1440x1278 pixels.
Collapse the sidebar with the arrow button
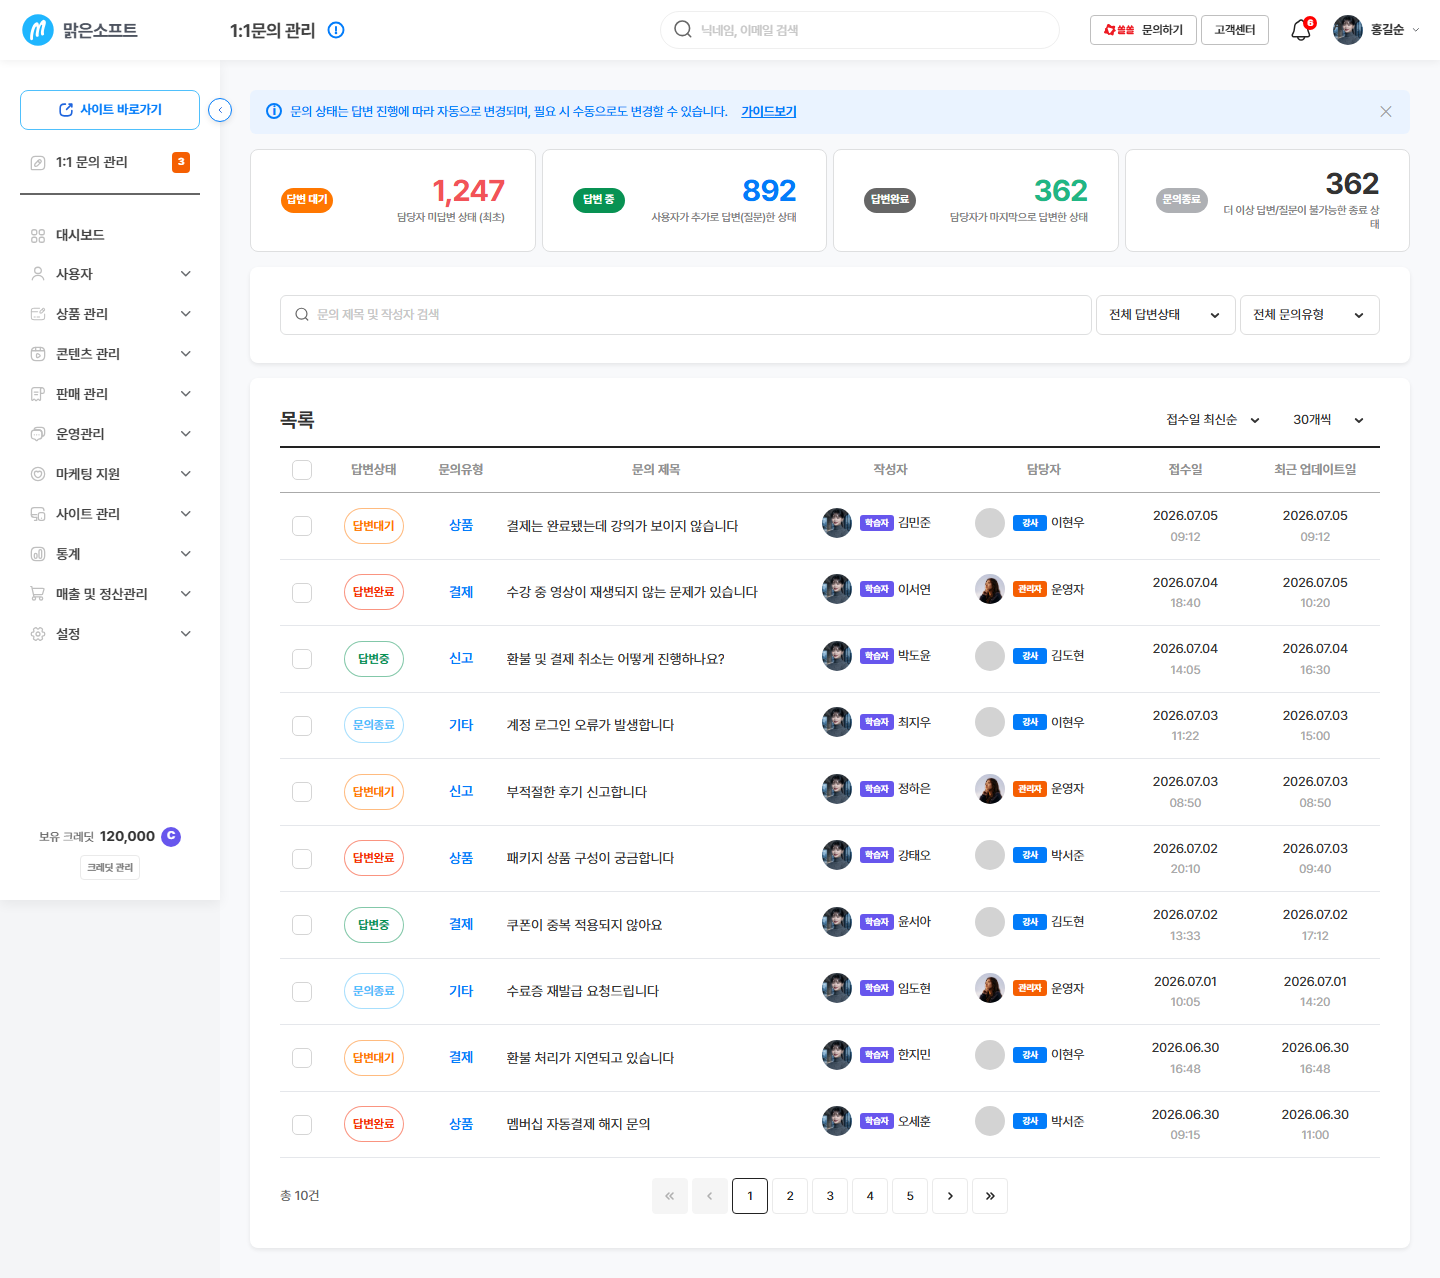point(220,110)
